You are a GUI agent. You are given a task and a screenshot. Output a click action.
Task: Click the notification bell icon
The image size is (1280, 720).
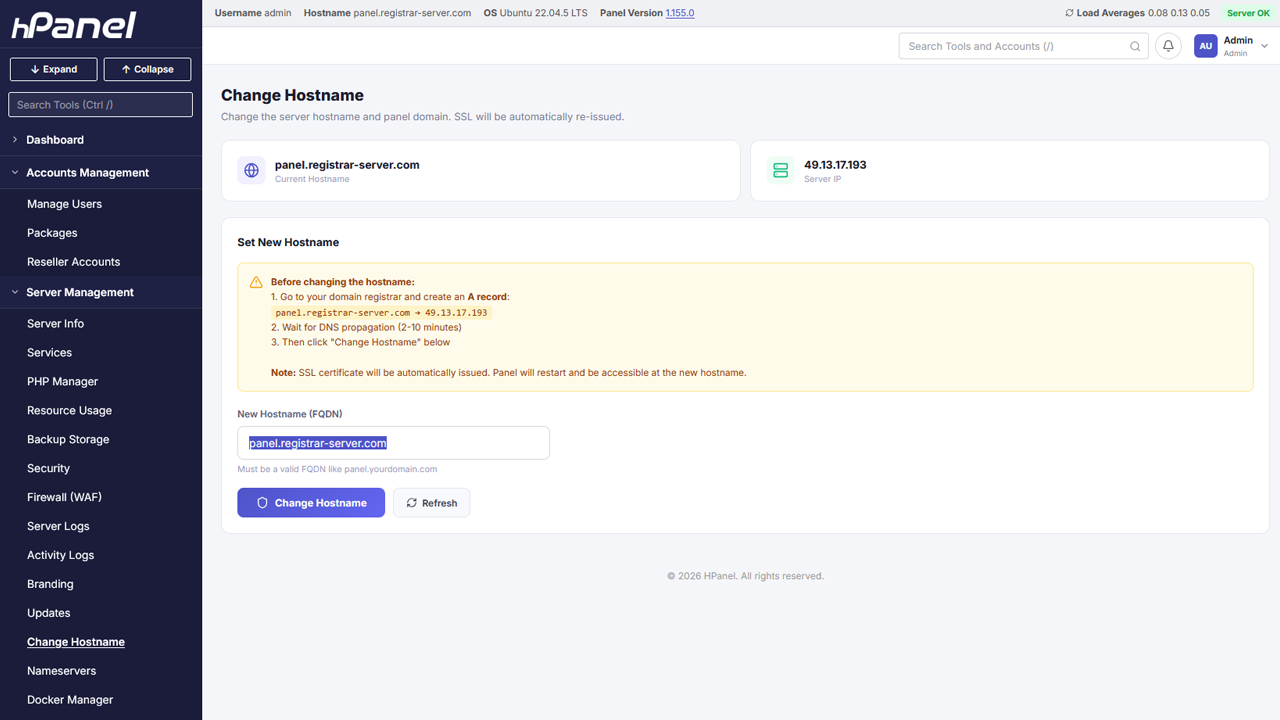tap(1168, 46)
